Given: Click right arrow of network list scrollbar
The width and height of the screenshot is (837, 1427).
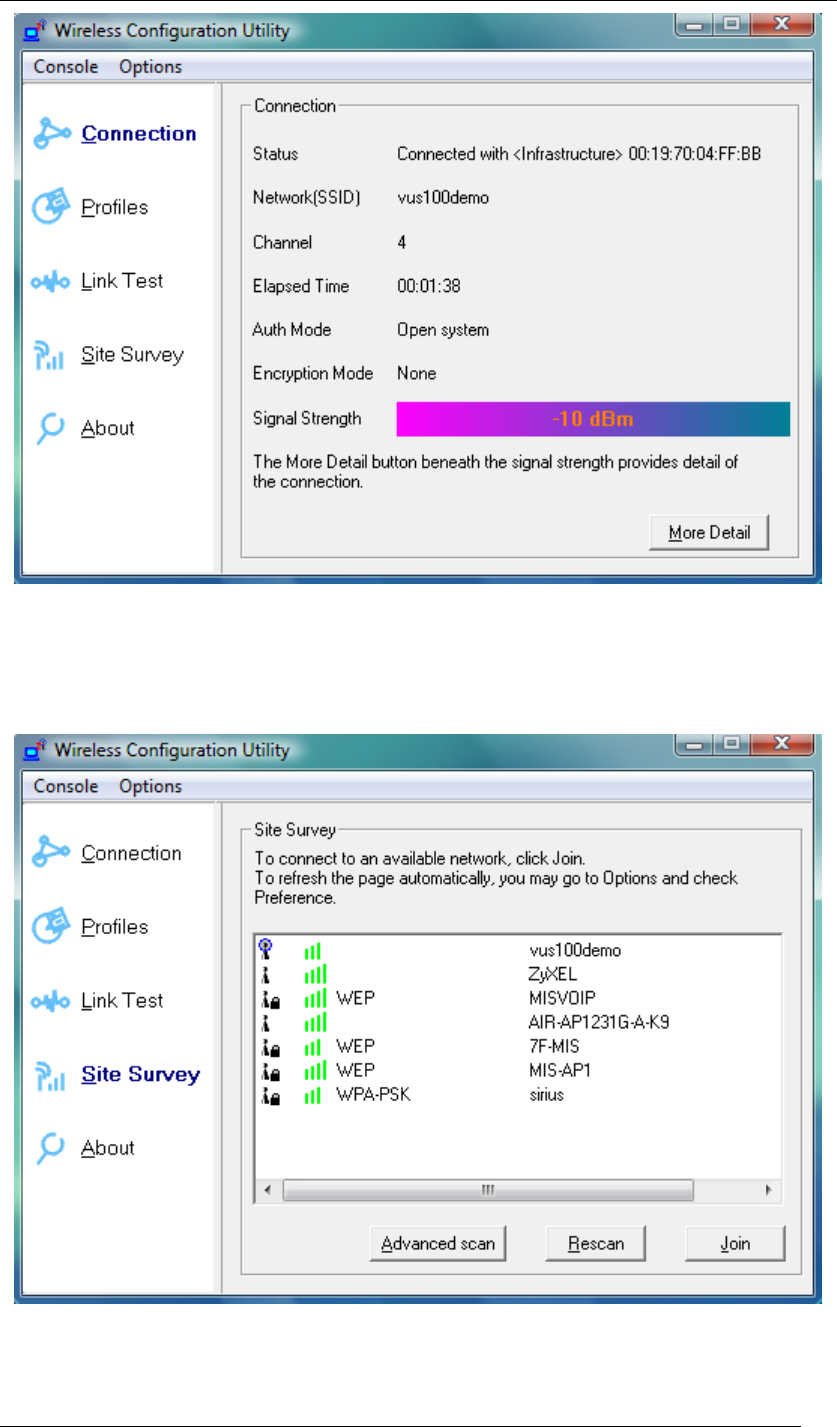Looking at the screenshot, I should tap(767, 1191).
